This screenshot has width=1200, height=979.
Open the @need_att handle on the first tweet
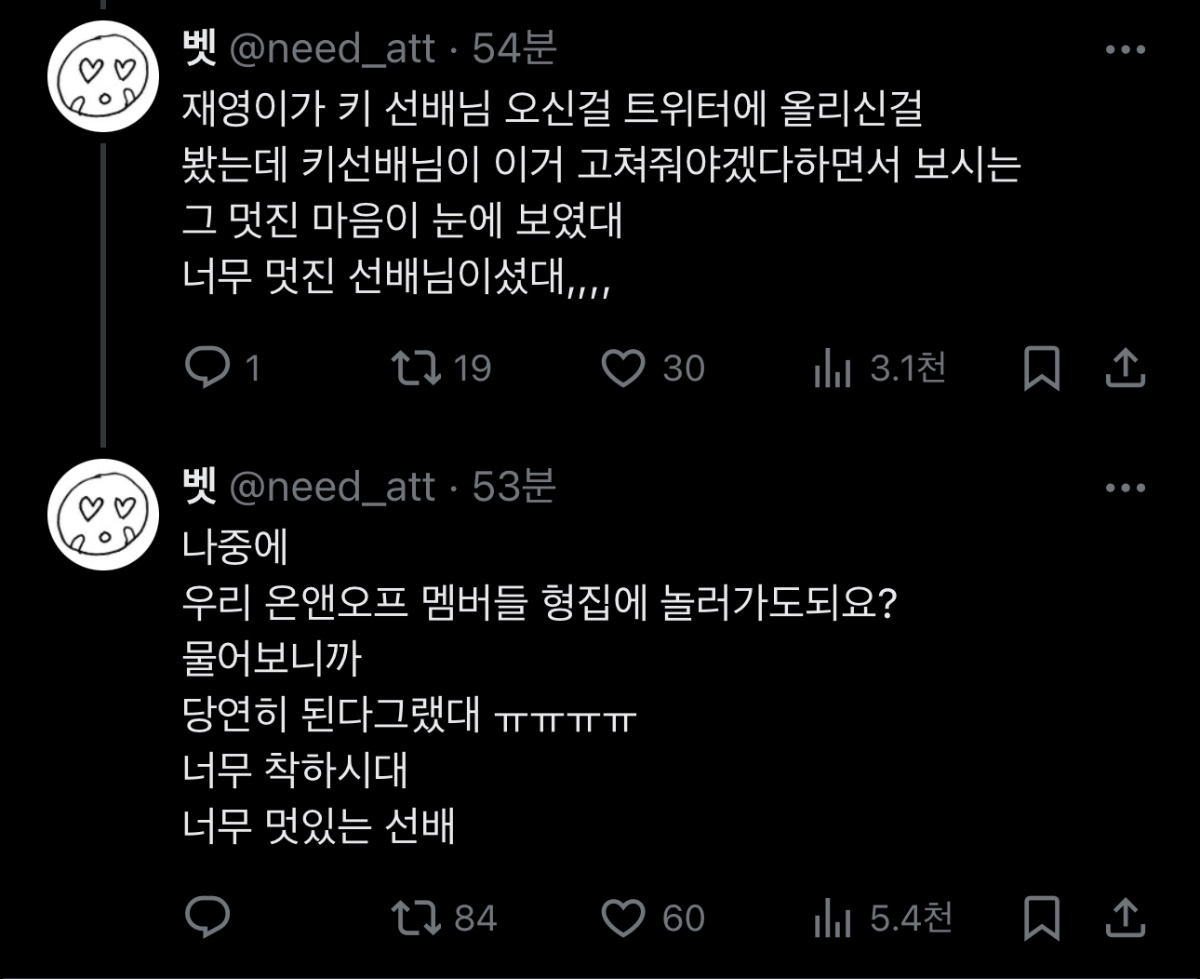click(334, 48)
